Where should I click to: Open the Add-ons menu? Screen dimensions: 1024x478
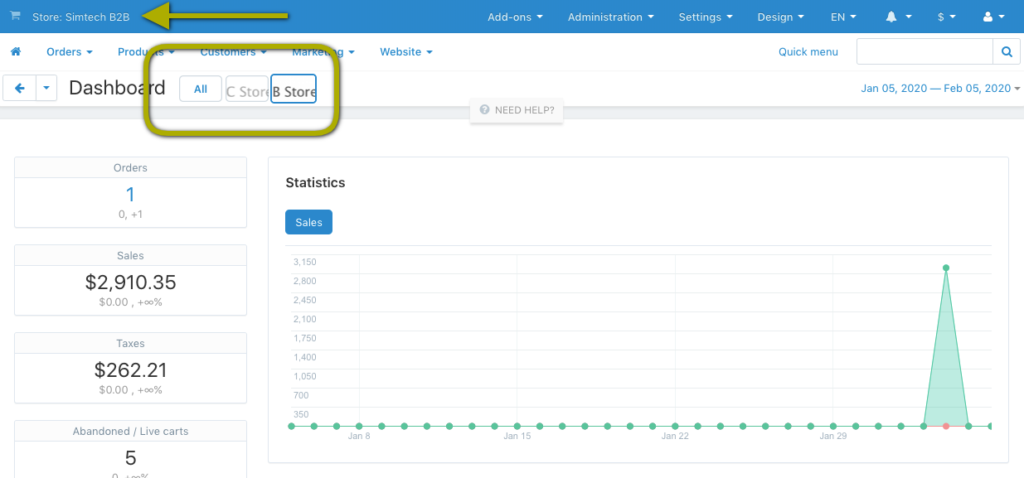click(x=515, y=17)
